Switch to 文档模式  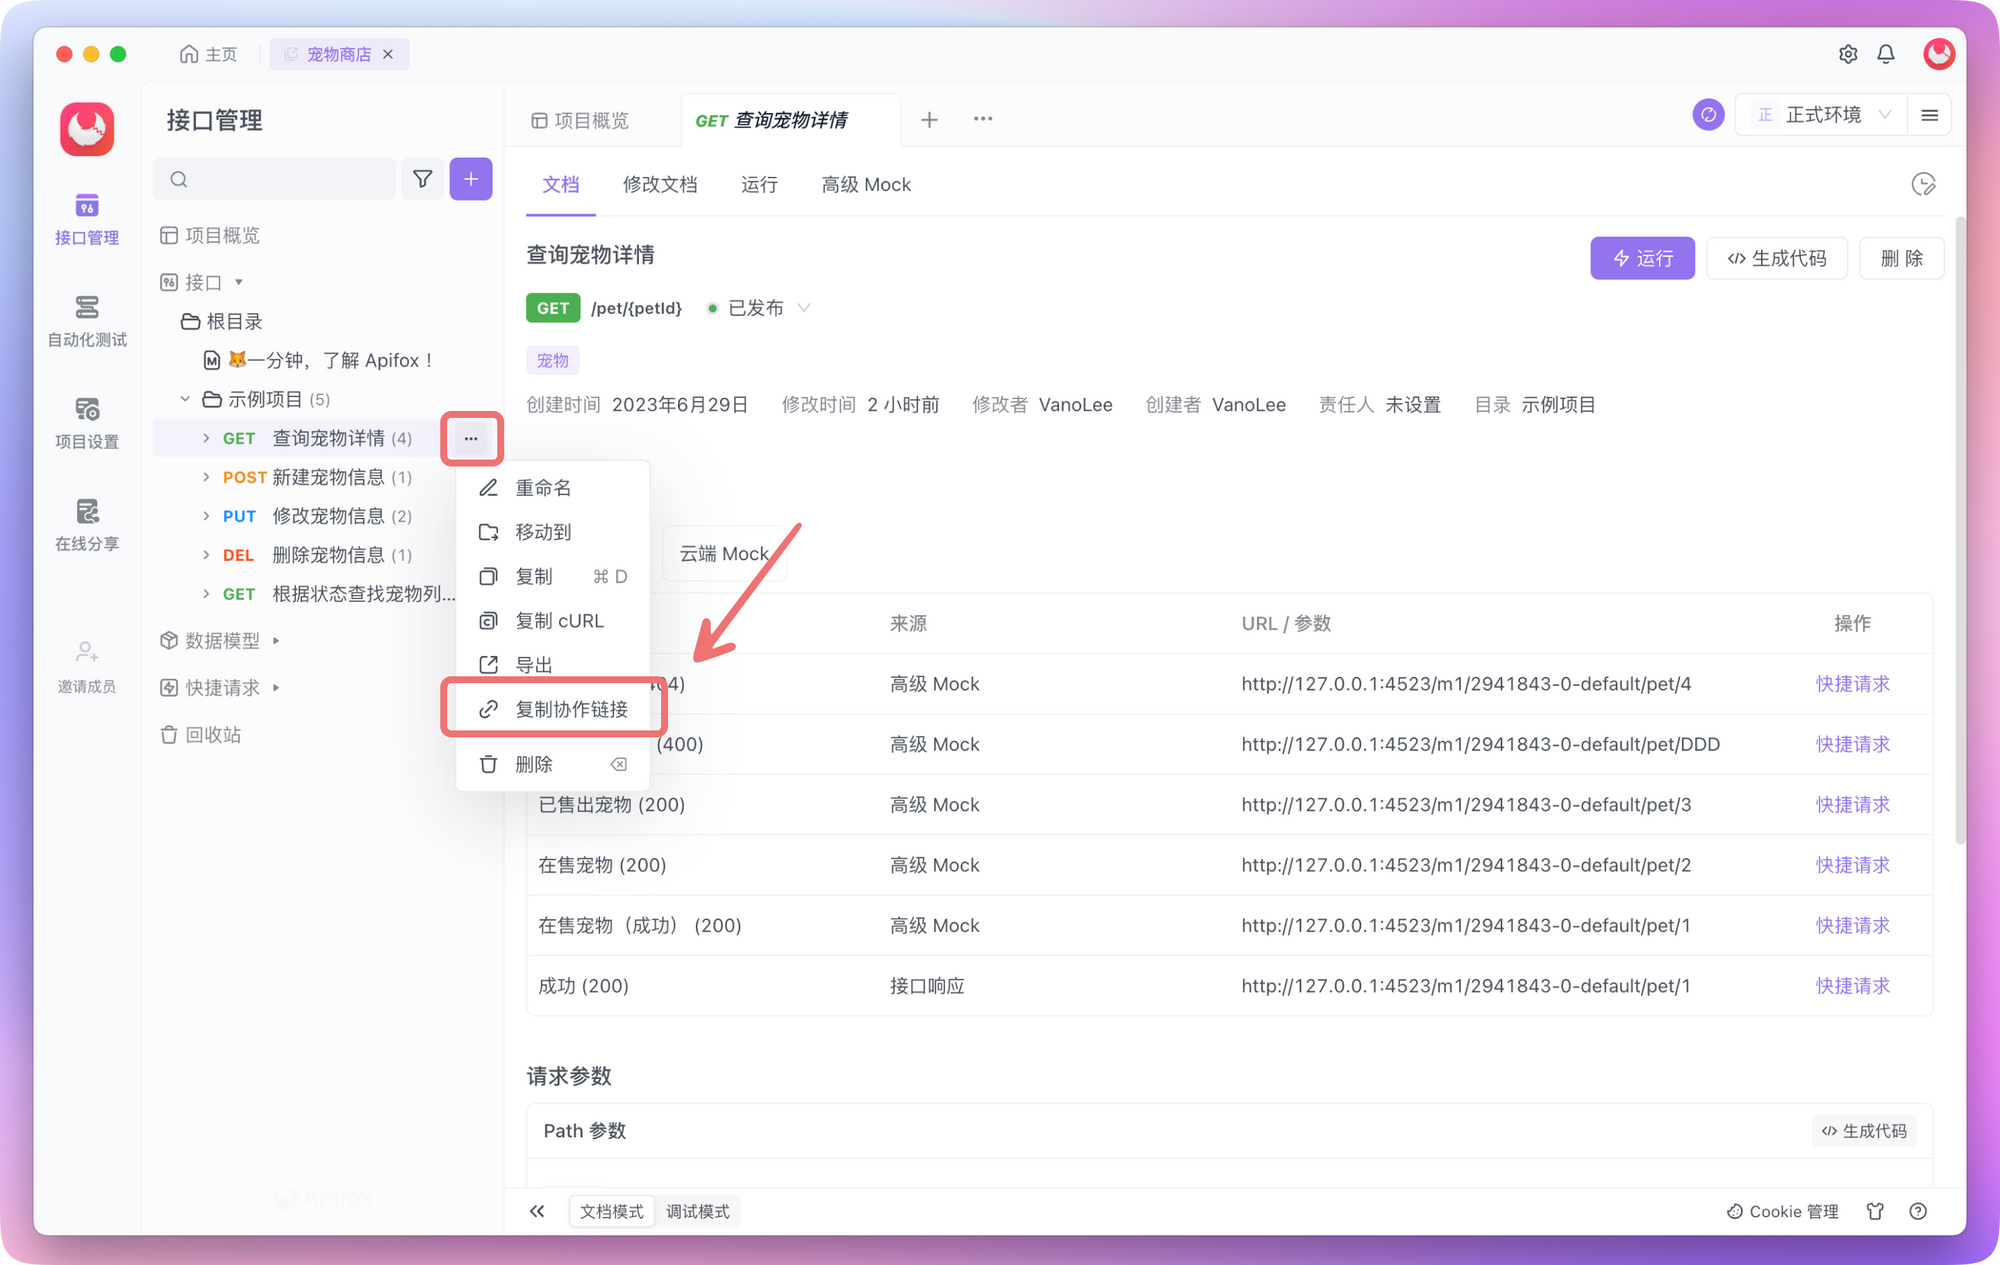tap(612, 1211)
